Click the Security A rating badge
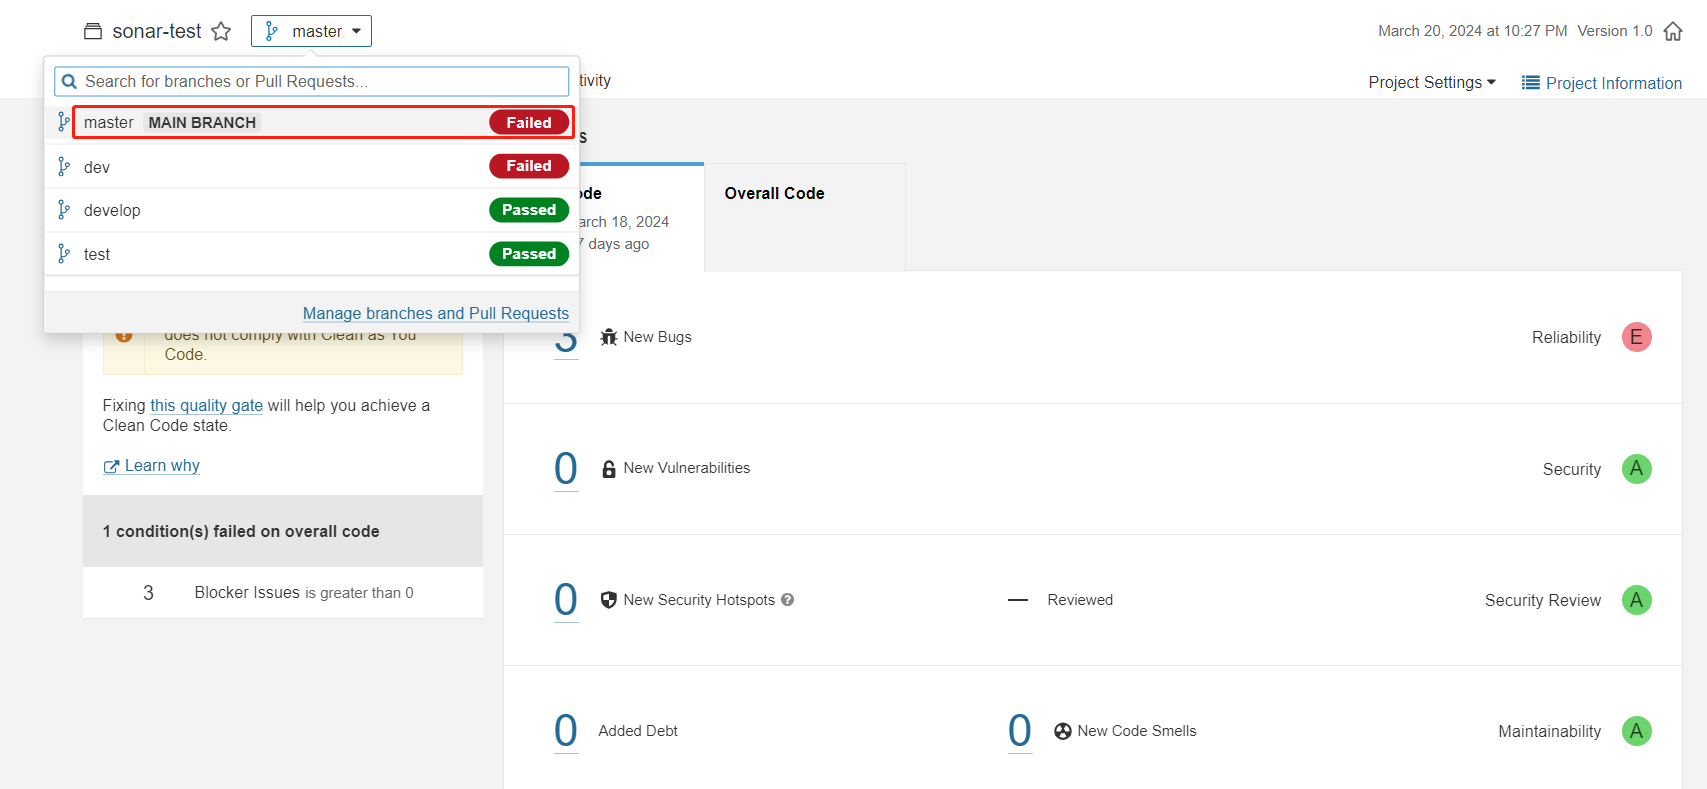 [1636, 469]
